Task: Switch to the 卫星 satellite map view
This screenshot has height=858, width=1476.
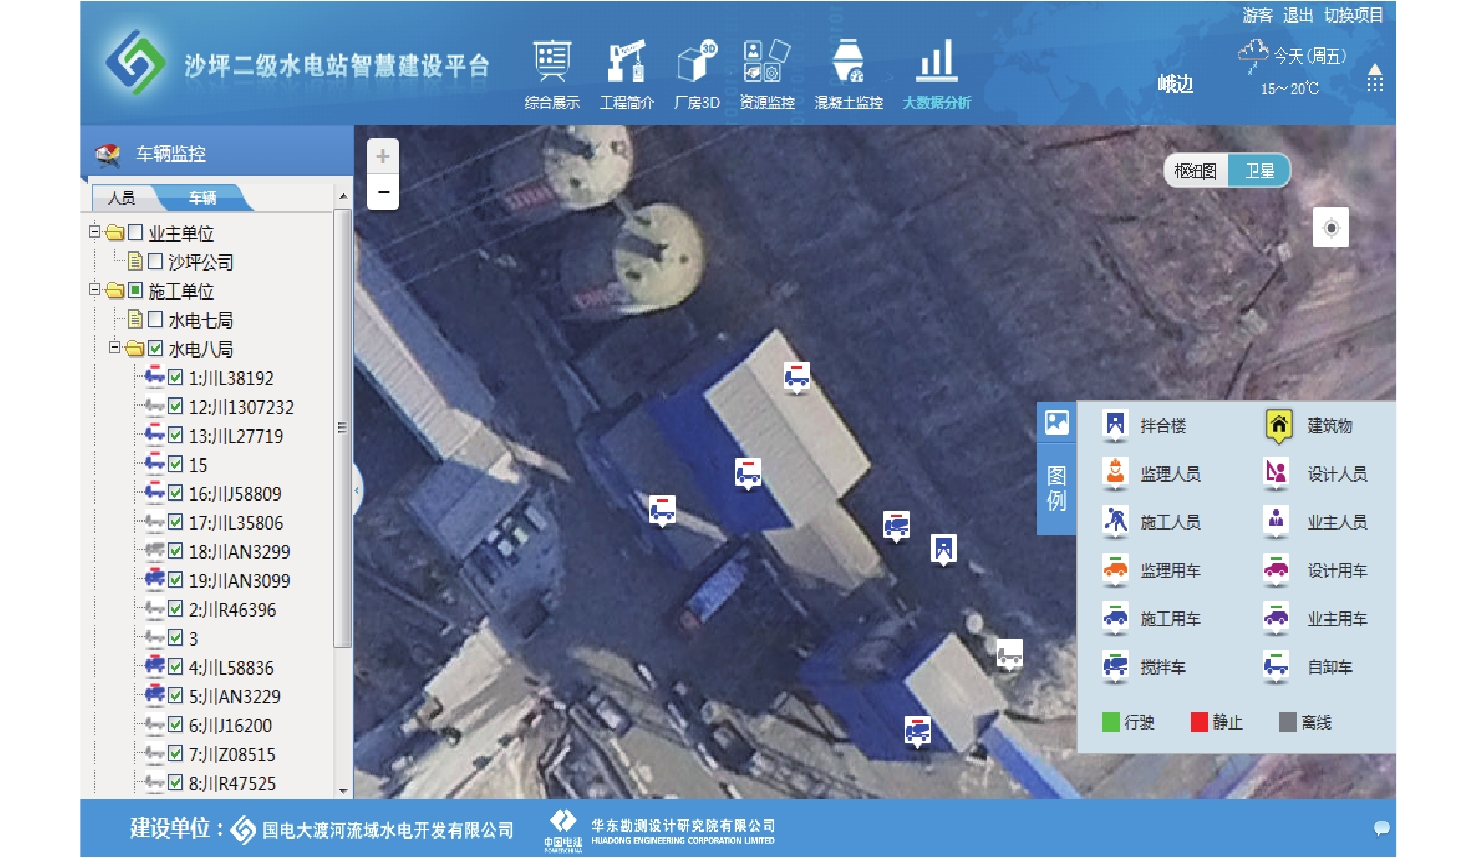Action: click(x=1259, y=171)
